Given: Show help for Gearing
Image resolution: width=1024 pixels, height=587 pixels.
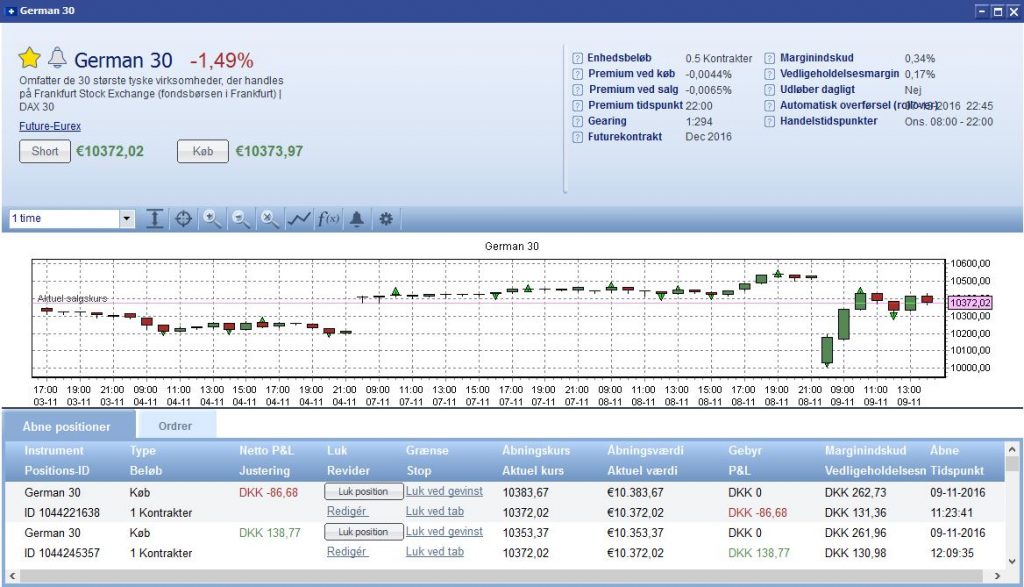Looking at the screenshot, I should [x=577, y=121].
